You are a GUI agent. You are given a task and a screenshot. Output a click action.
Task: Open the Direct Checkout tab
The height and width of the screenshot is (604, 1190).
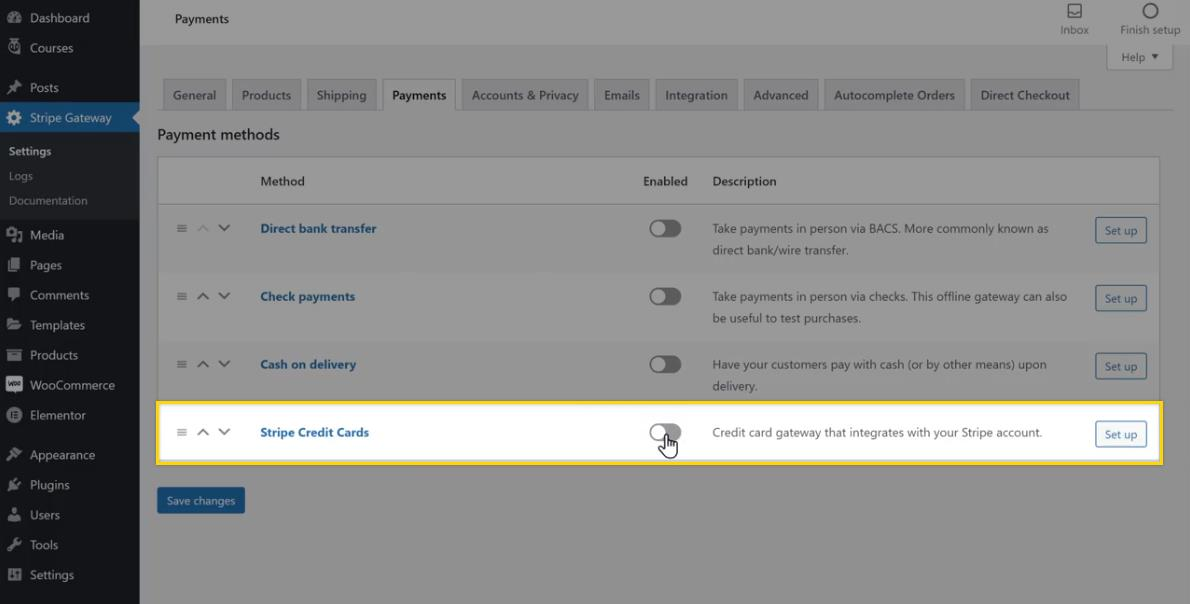pyautogui.click(x=1024, y=95)
